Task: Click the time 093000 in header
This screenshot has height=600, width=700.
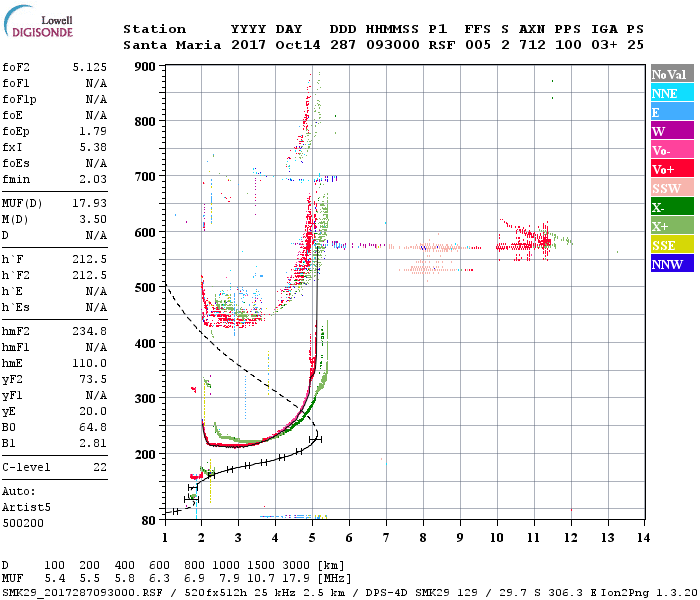Action: coord(393,45)
